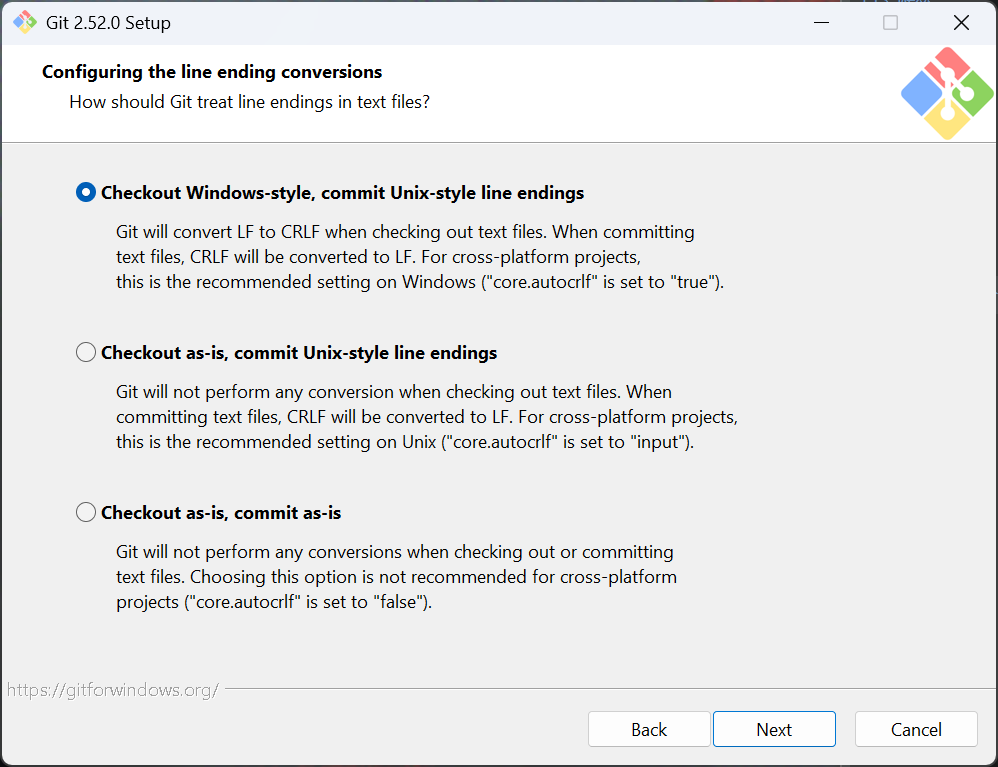
Task: Select the Checkout Windows-style radio button
Action: point(86,193)
